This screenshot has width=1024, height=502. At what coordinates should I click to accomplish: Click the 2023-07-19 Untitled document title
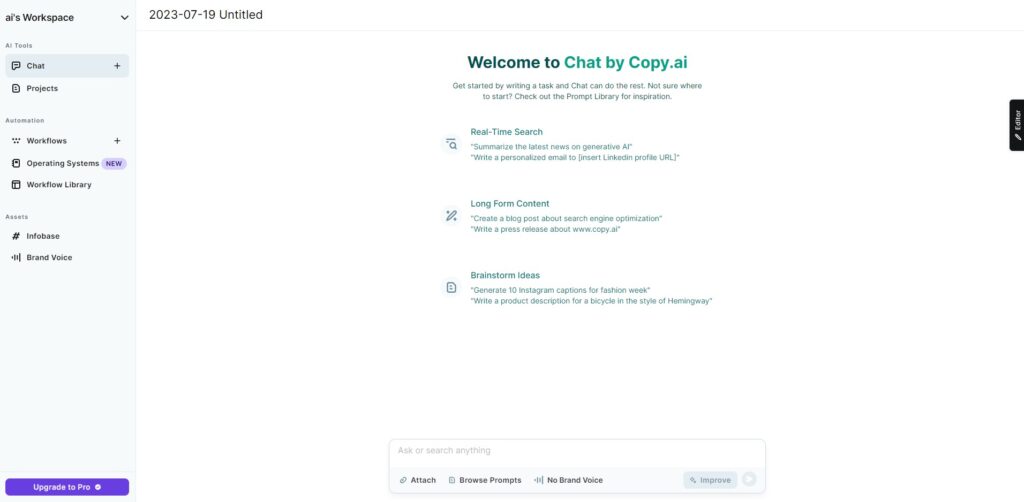(x=206, y=15)
